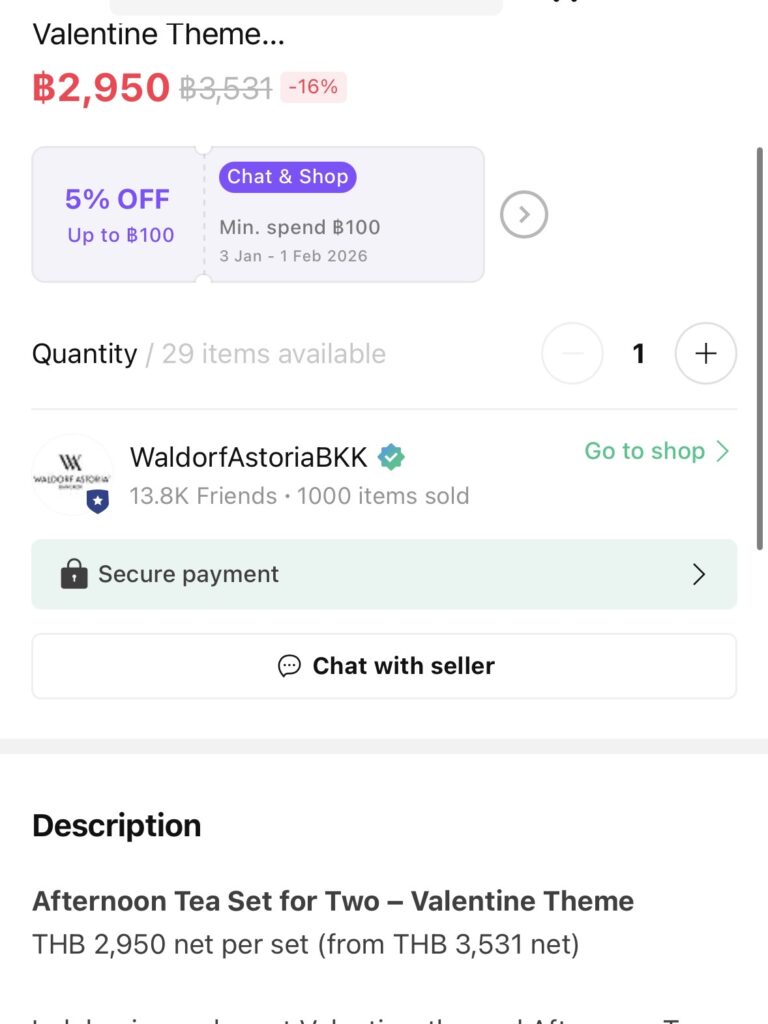The height and width of the screenshot is (1024, 768).
Task: Click the speech bubble chat icon
Action: [x=289, y=666]
